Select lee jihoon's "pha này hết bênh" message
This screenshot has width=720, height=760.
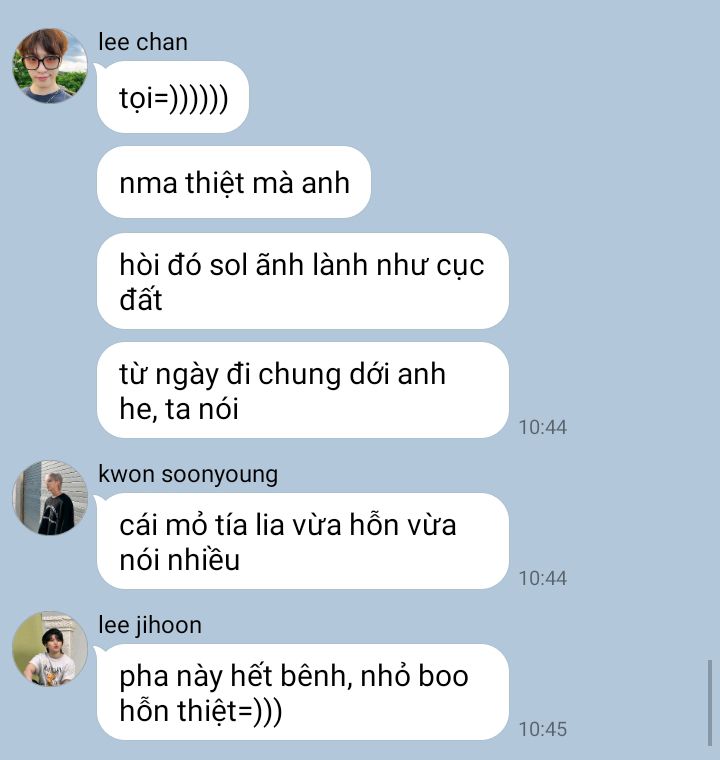coord(303,692)
